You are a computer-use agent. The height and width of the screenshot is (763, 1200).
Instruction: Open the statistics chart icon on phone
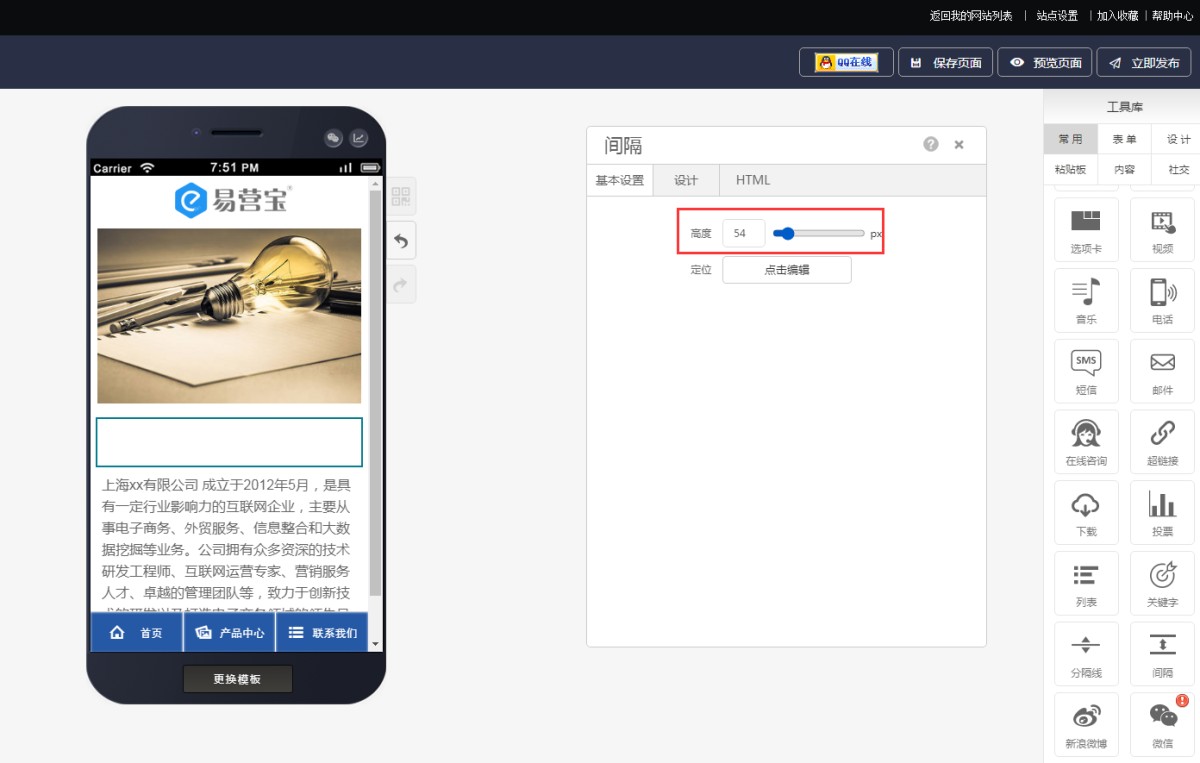click(358, 138)
